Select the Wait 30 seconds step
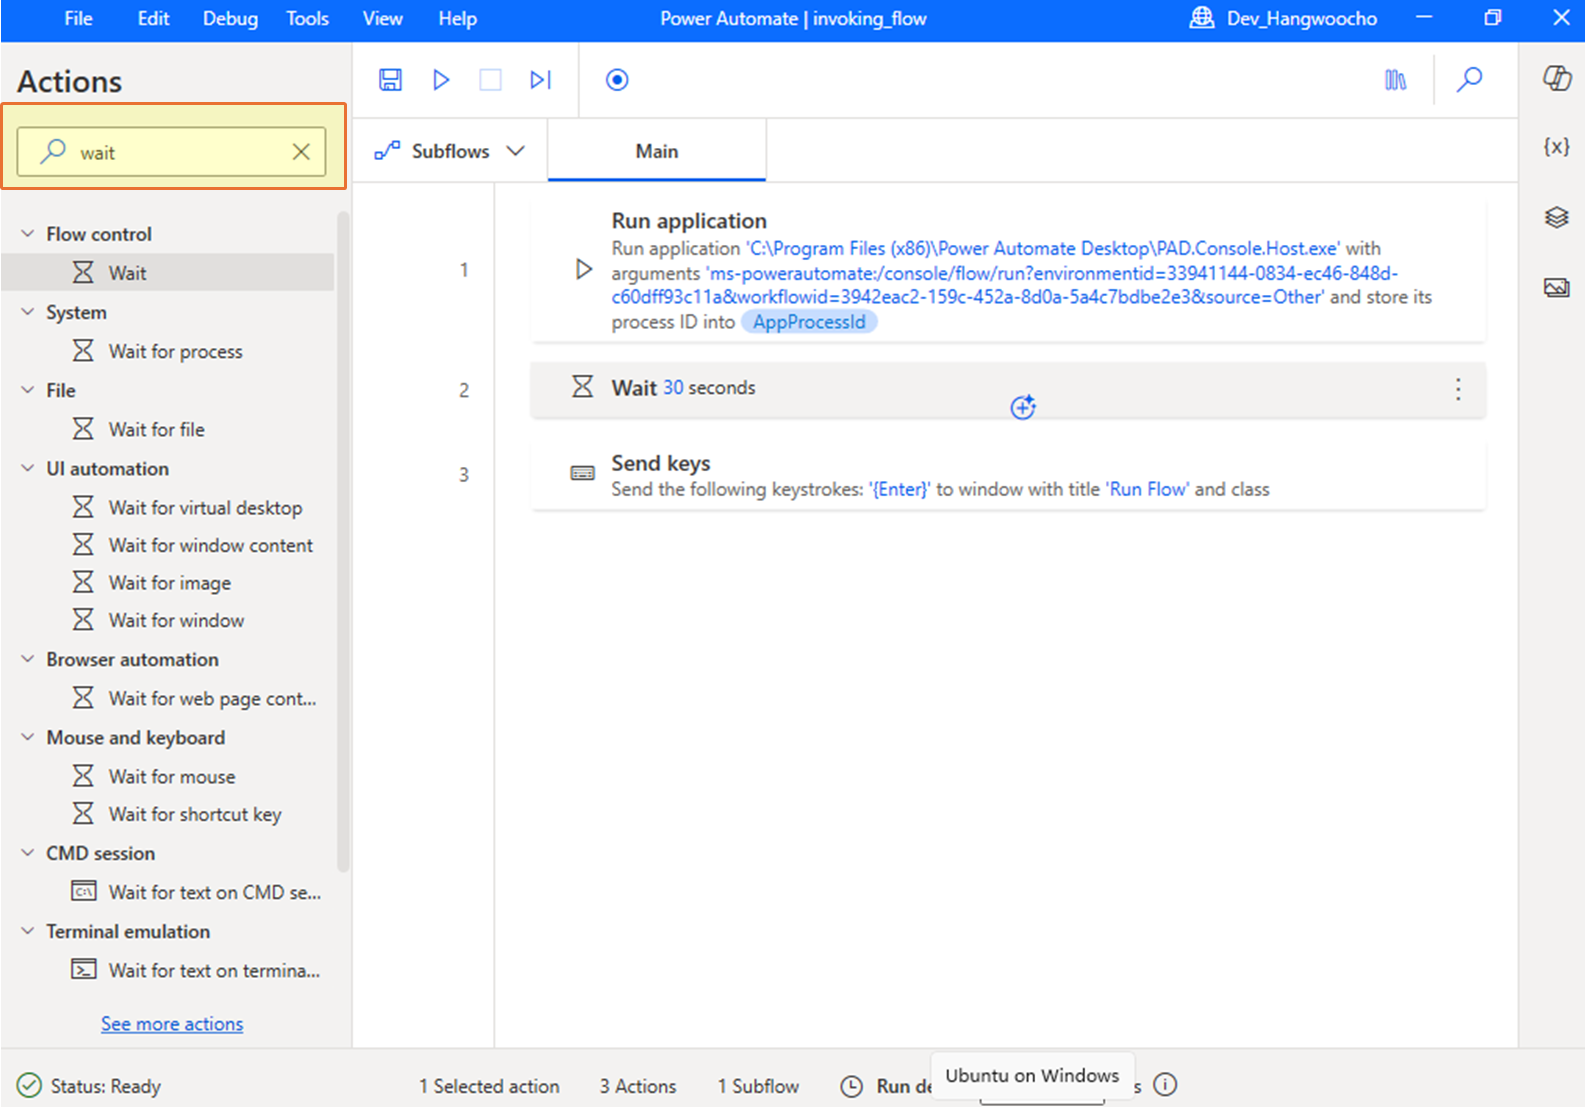Image resolution: width=1585 pixels, height=1107 pixels. [x=1008, y=389]
